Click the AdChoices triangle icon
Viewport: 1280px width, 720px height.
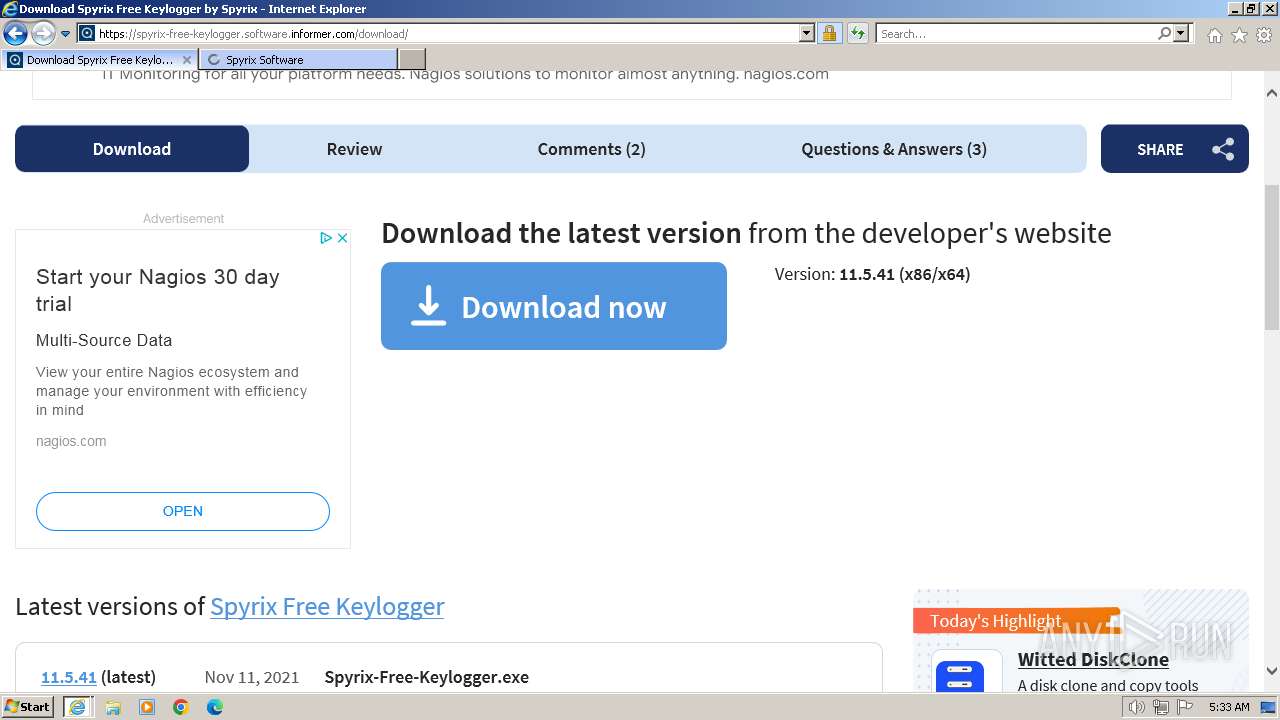(x=325, y=238)
